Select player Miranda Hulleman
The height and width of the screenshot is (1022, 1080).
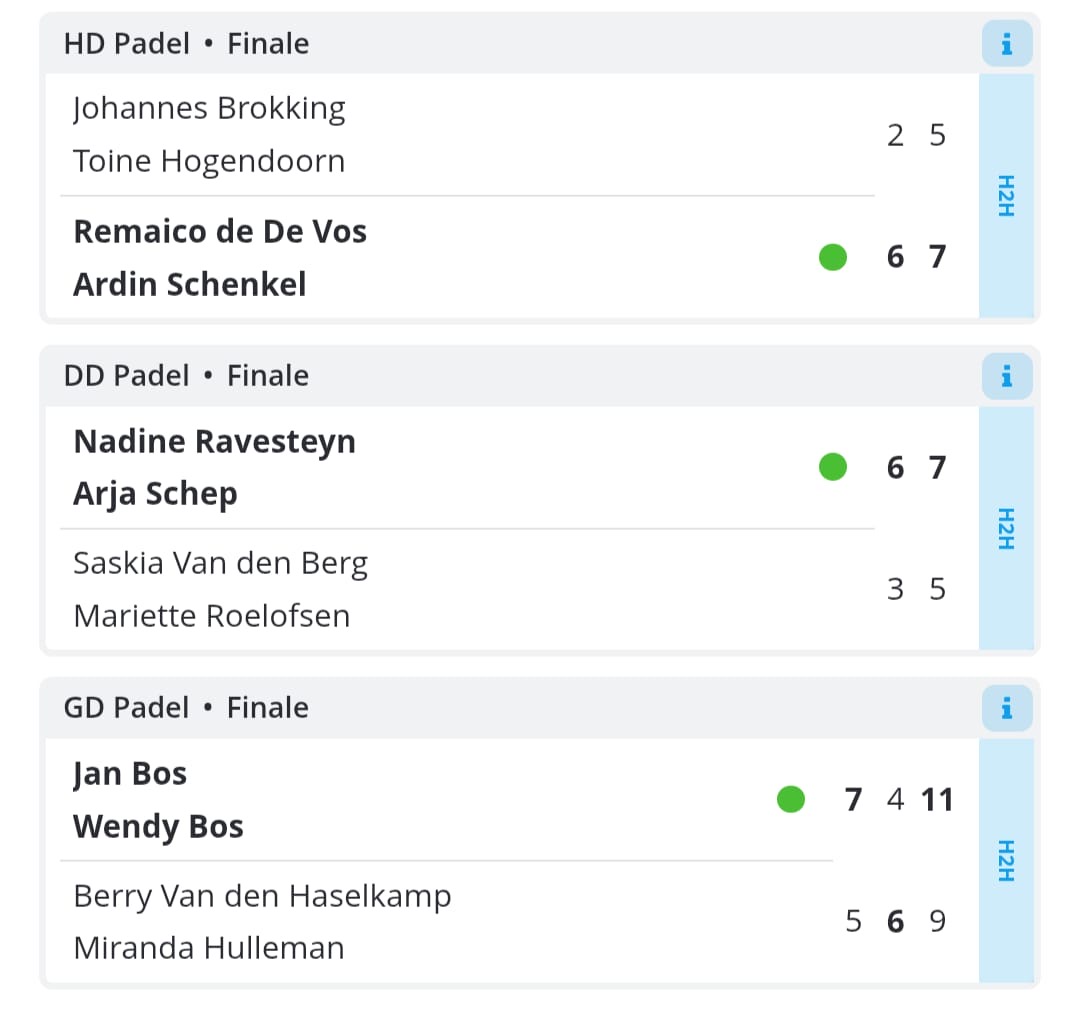[x=208, y=948]
